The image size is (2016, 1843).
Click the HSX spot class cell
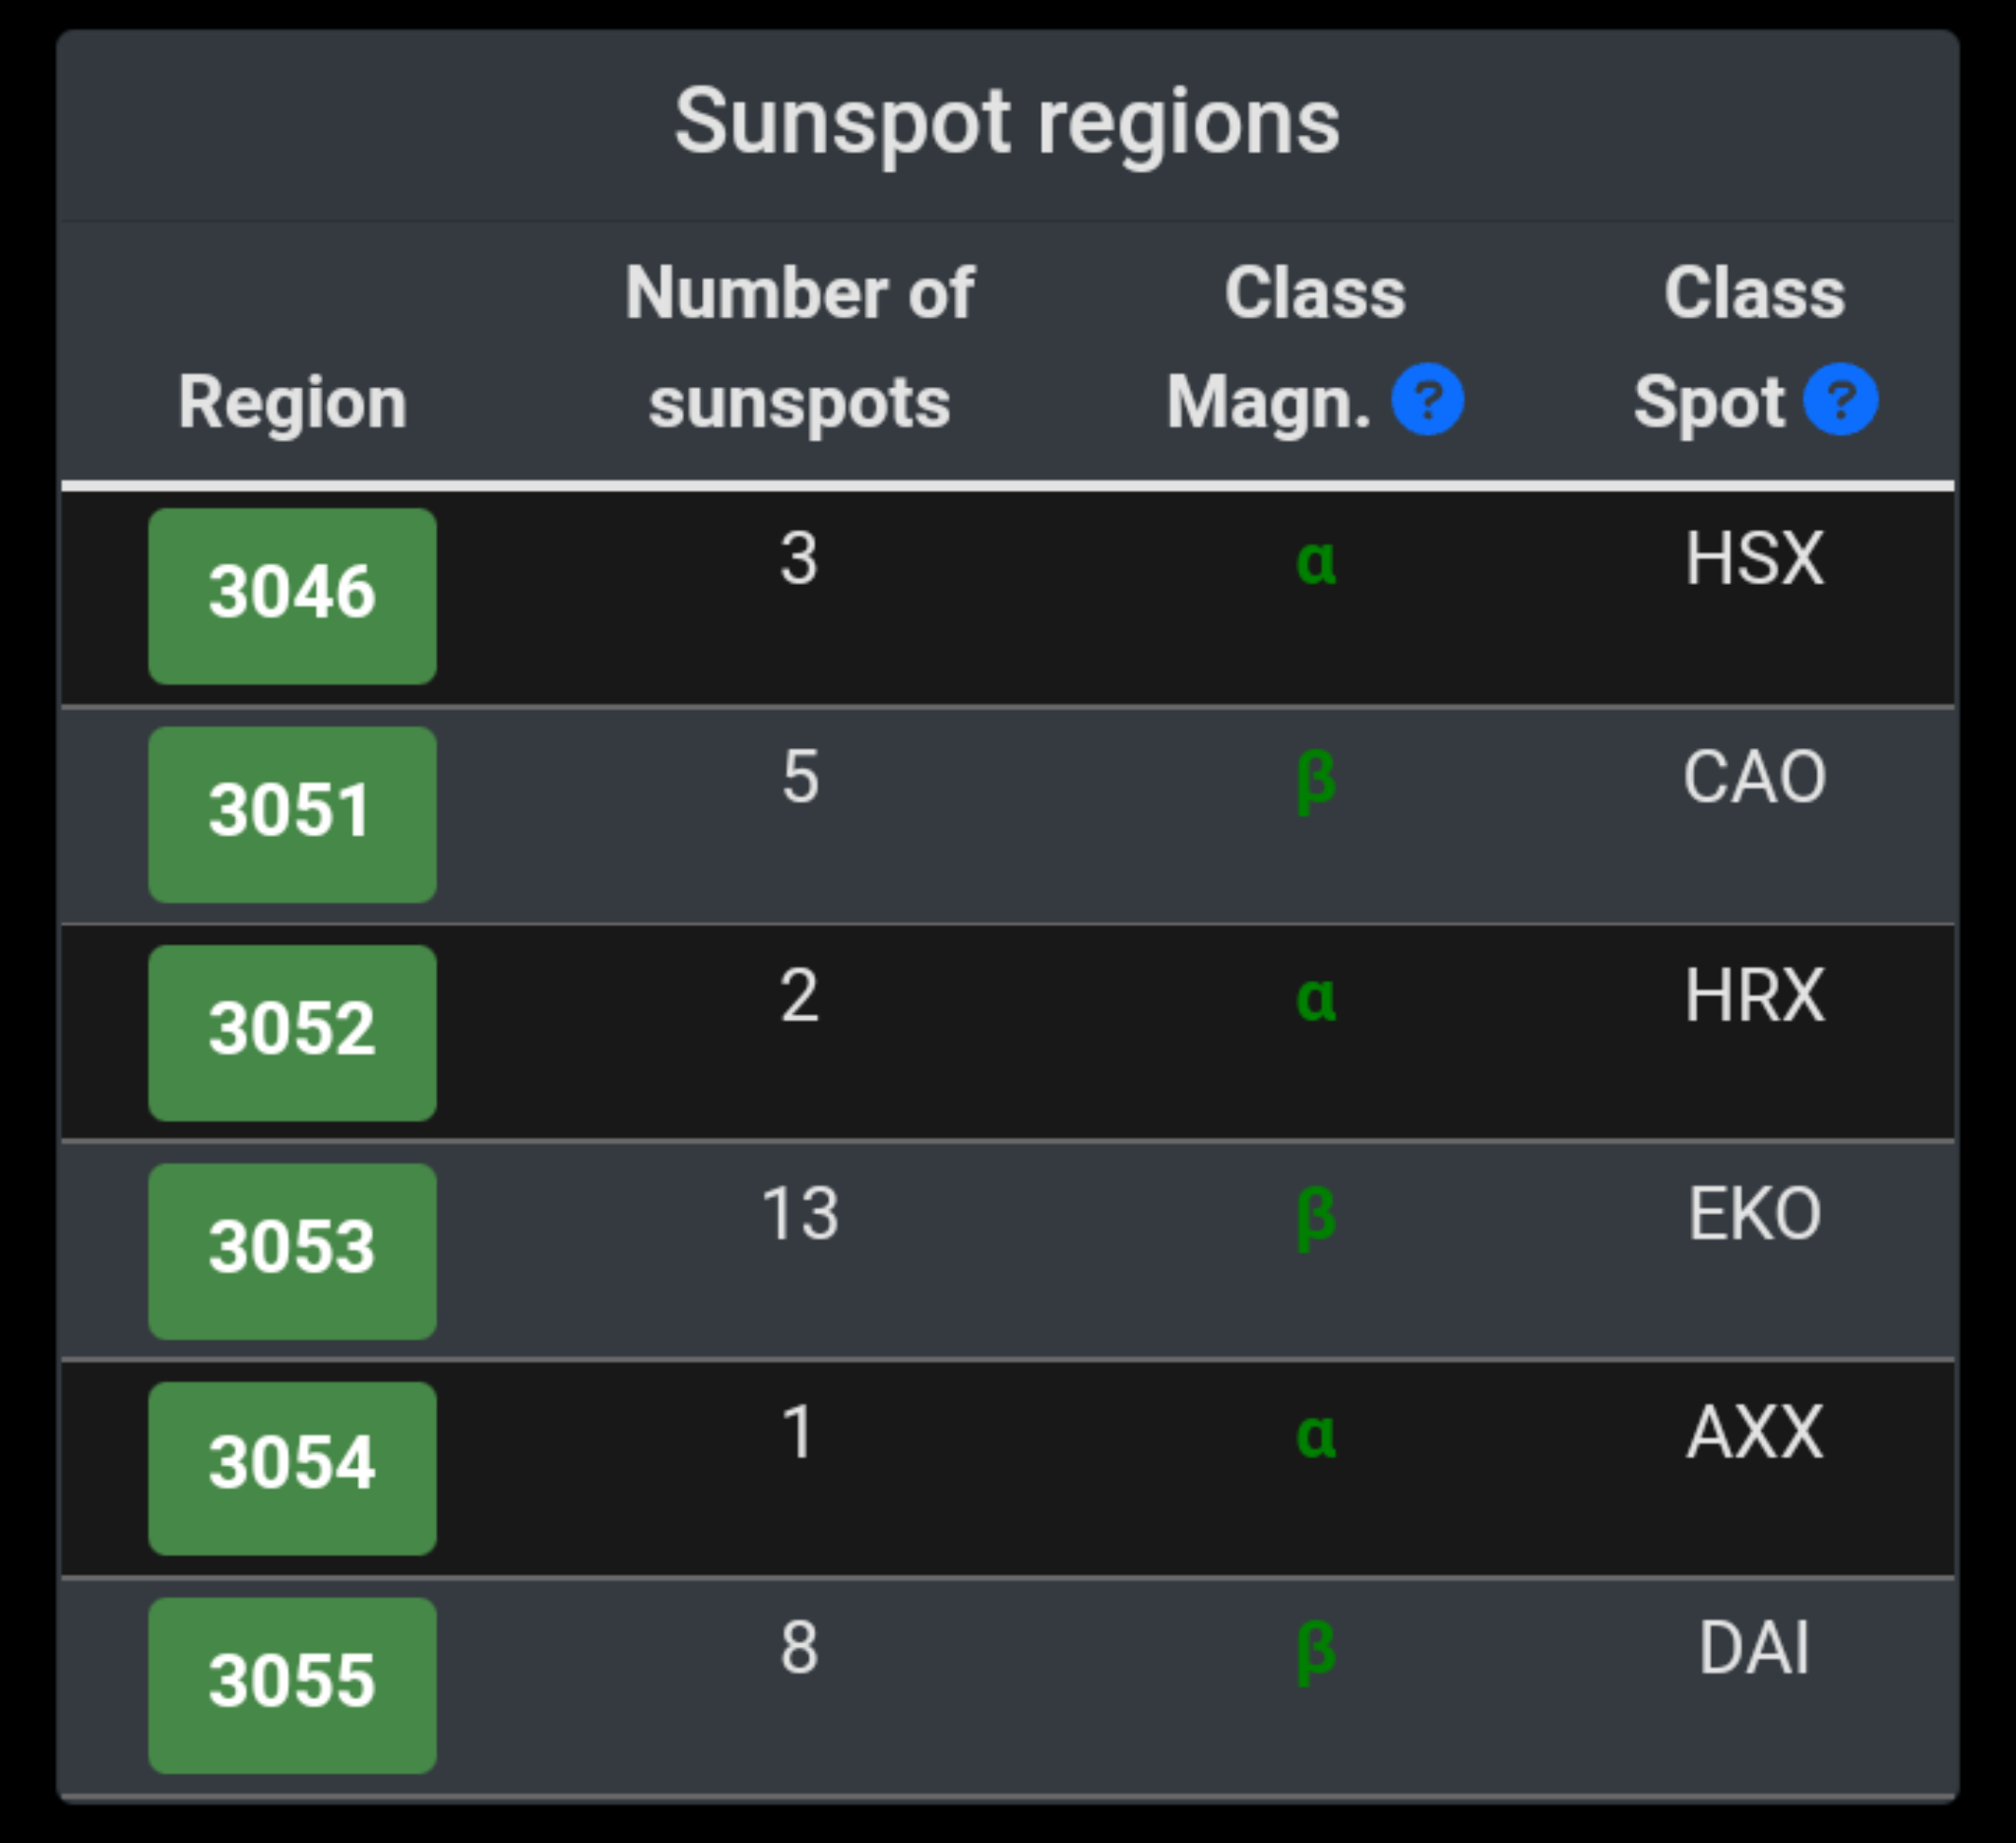tap(1754, 558)
